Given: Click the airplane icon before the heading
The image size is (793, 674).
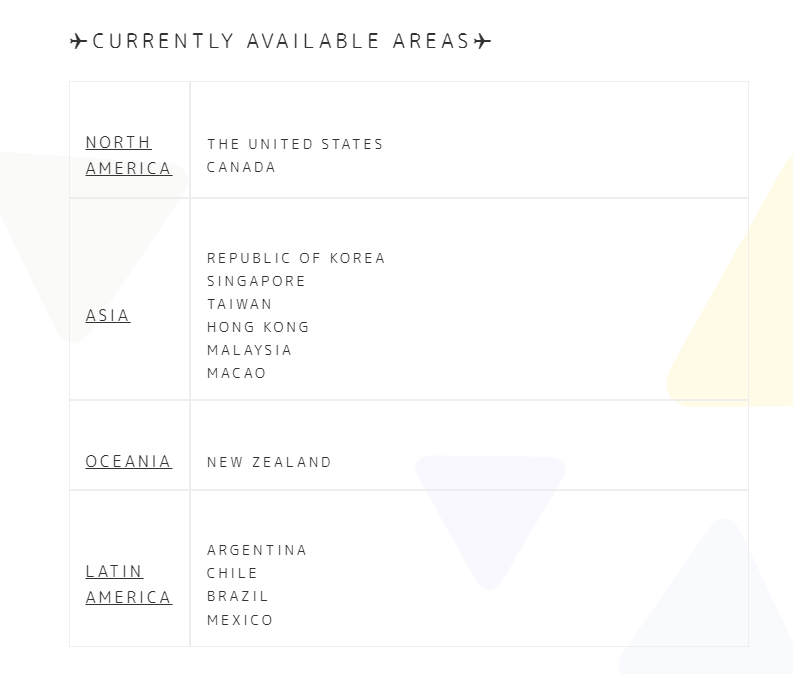Looking at the screenshot, I should [x=79, y=41].
